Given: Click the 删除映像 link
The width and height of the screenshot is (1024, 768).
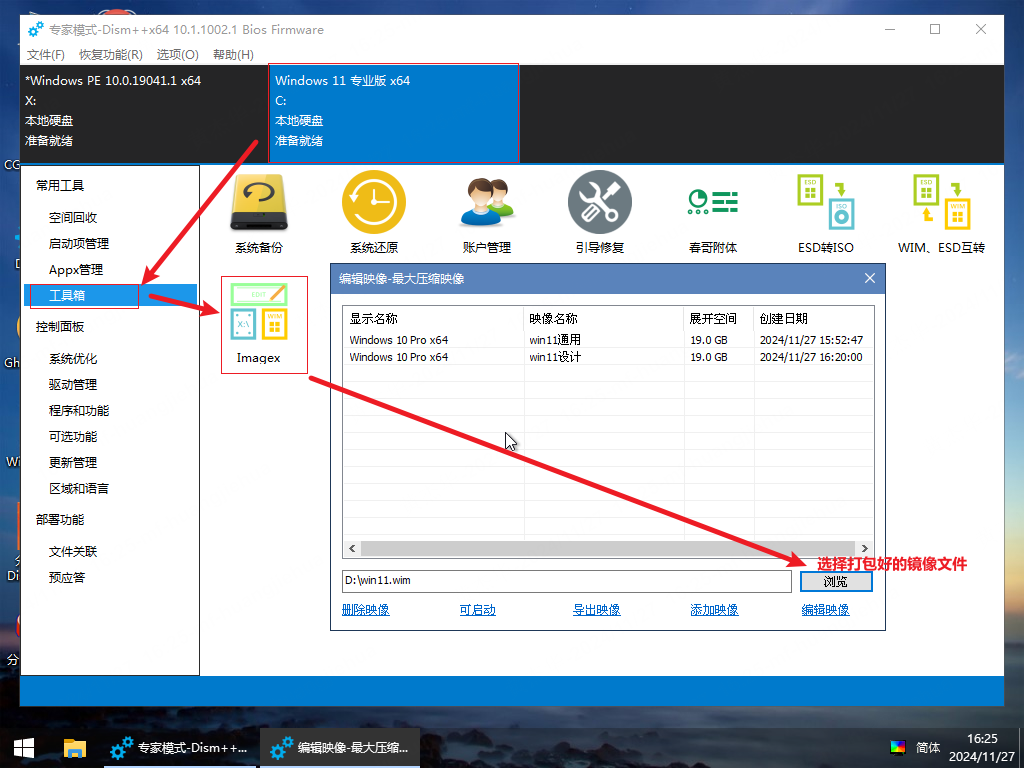Looking at the screenshot, I should pyautogui.click(x=366, y=610).
